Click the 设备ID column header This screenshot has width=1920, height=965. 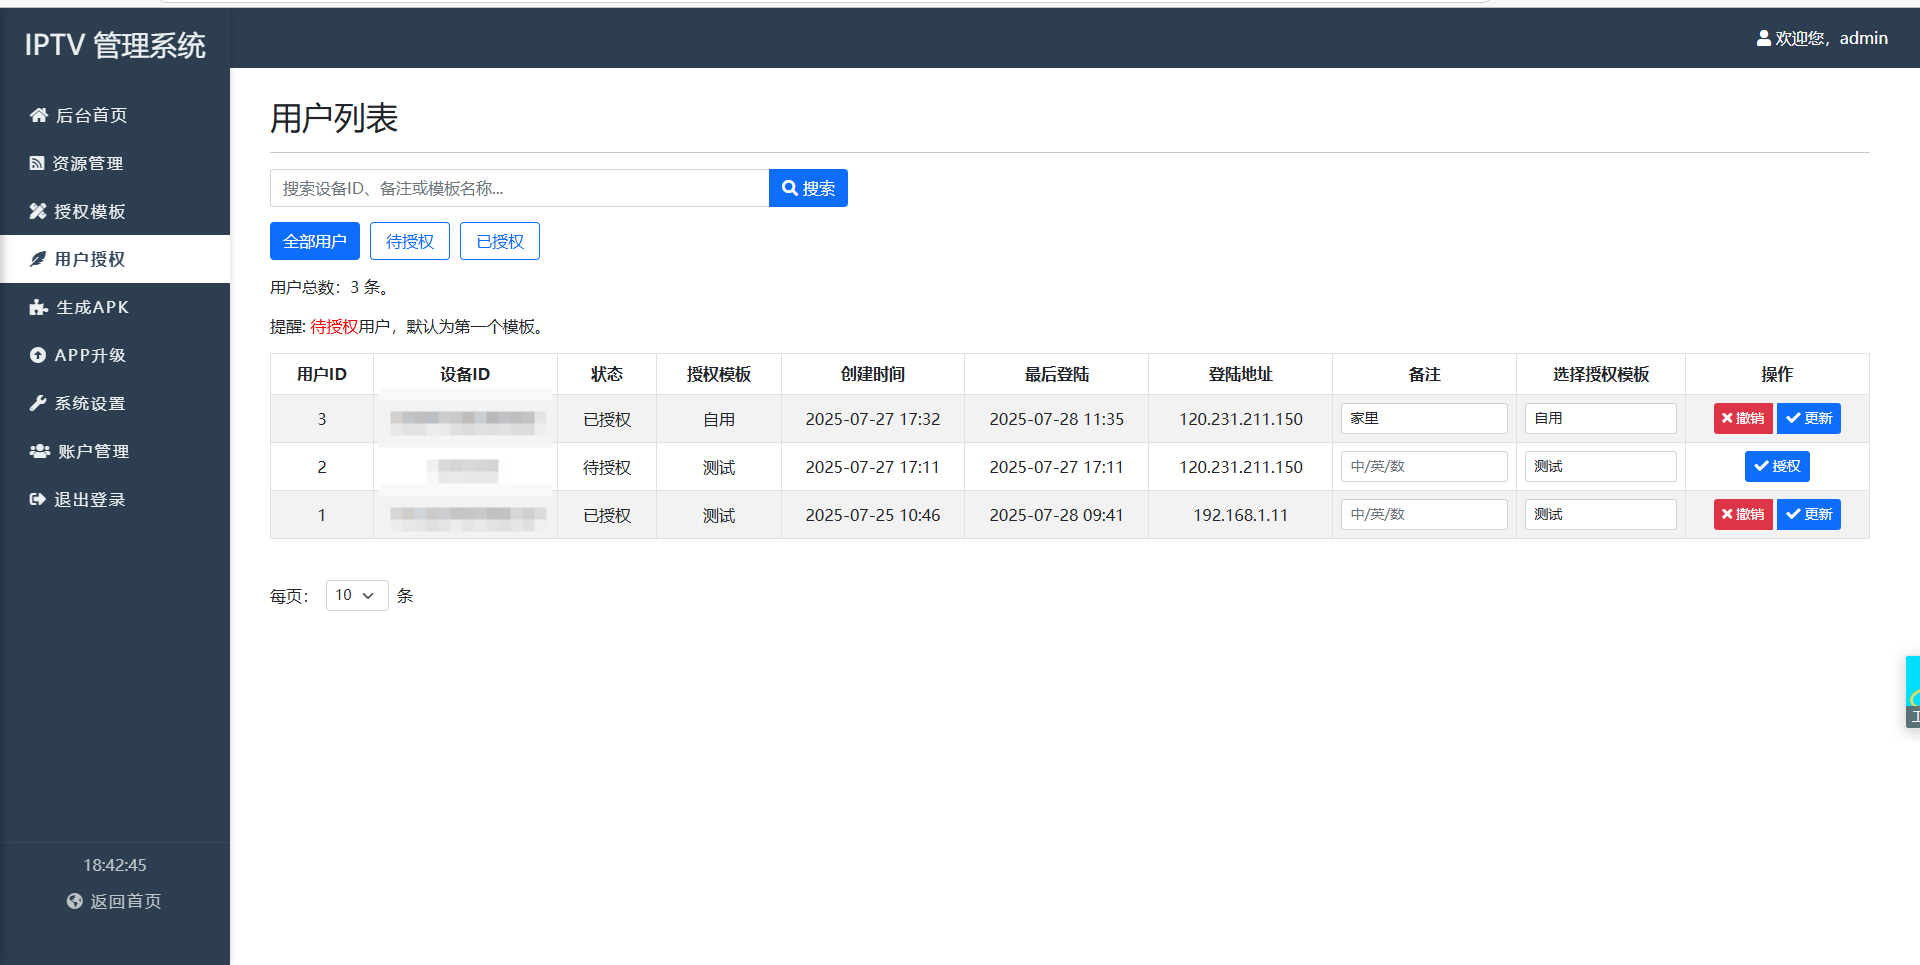click(465, 374)
